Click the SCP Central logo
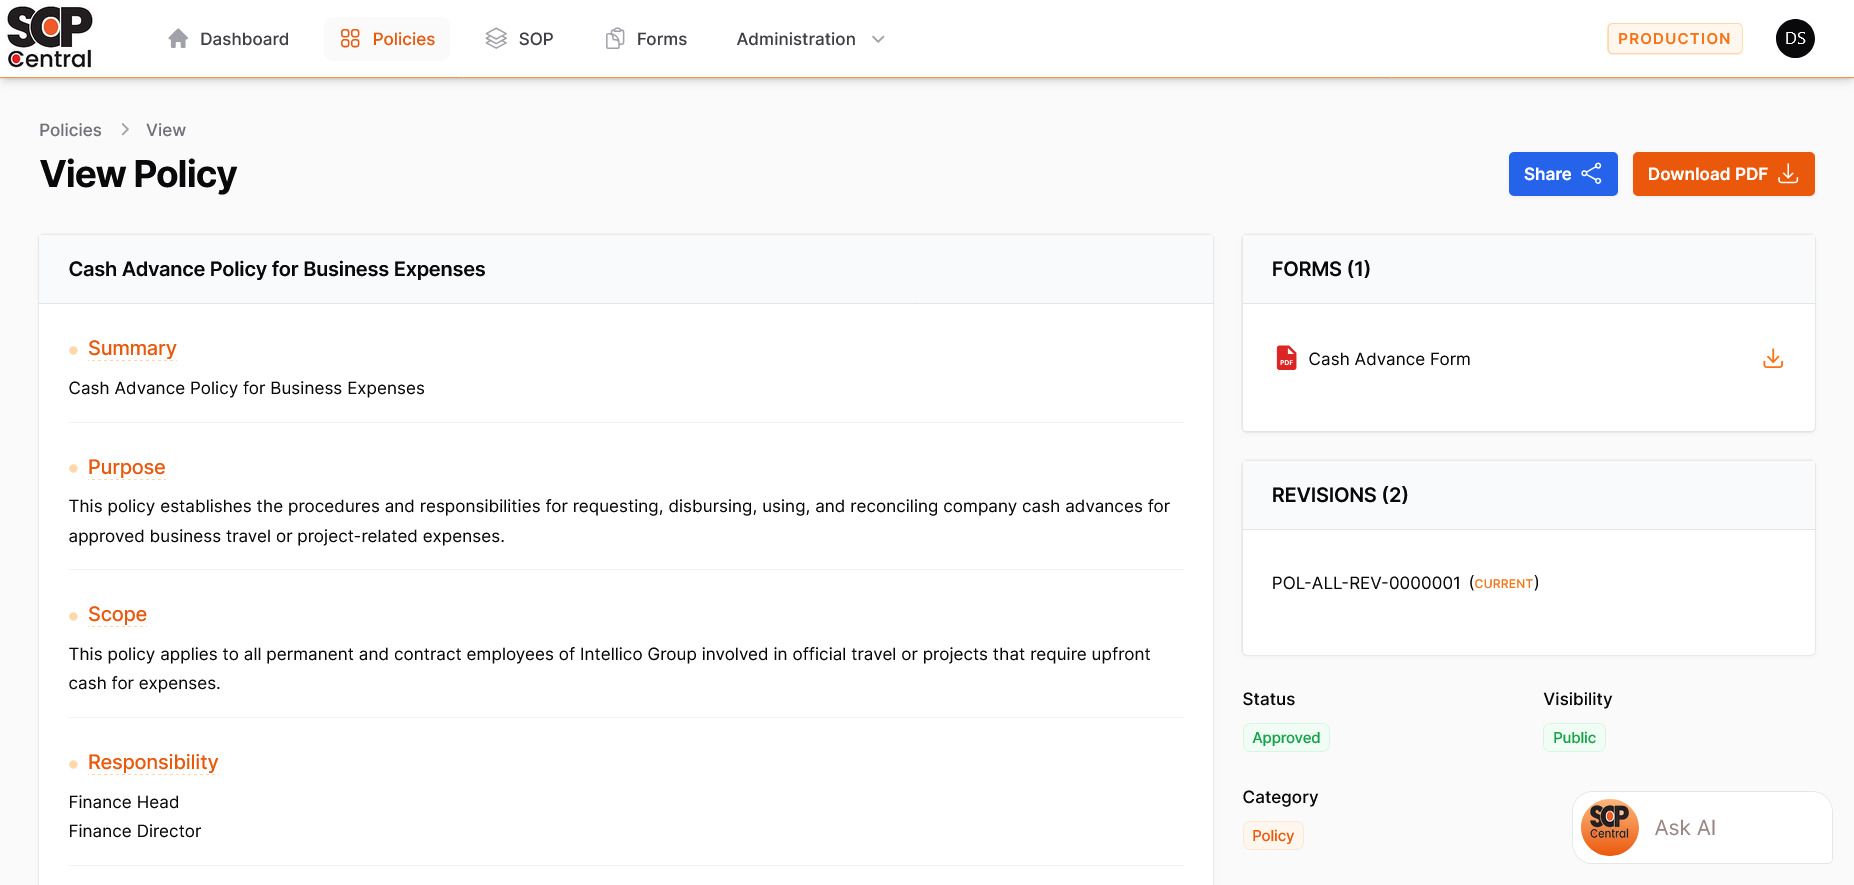The width and height of the screenshot is (1854, 885). 50,38
